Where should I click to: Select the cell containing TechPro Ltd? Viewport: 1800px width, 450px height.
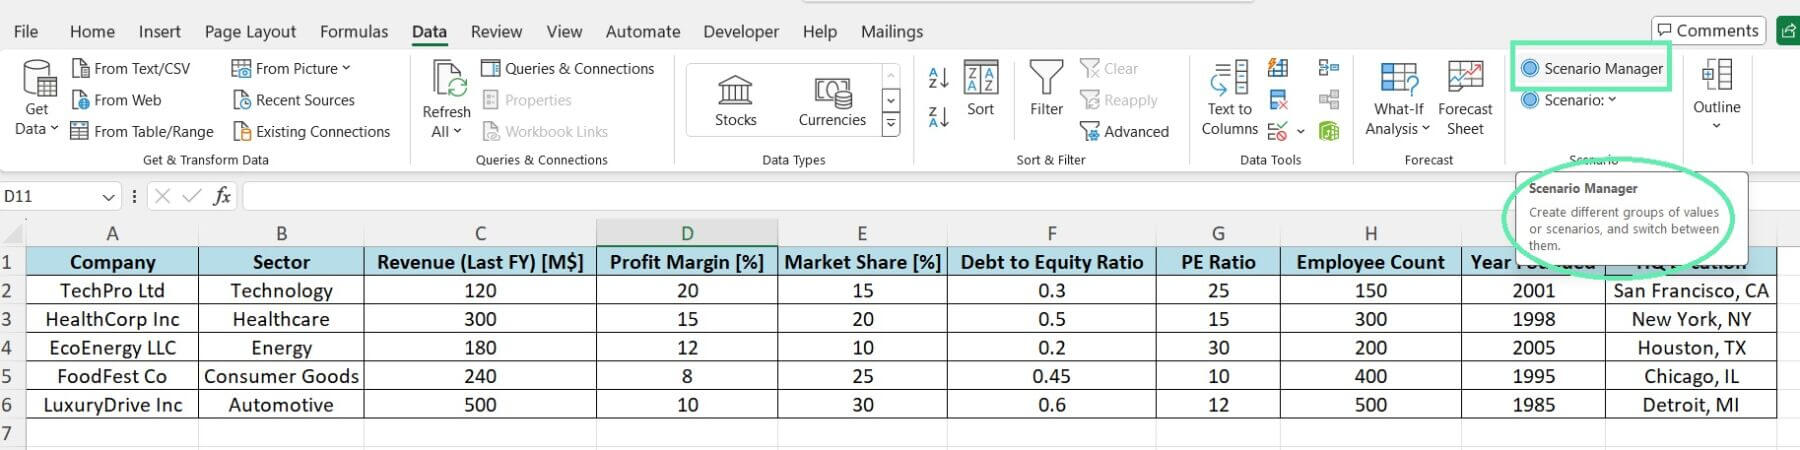(x=112, y=291)
